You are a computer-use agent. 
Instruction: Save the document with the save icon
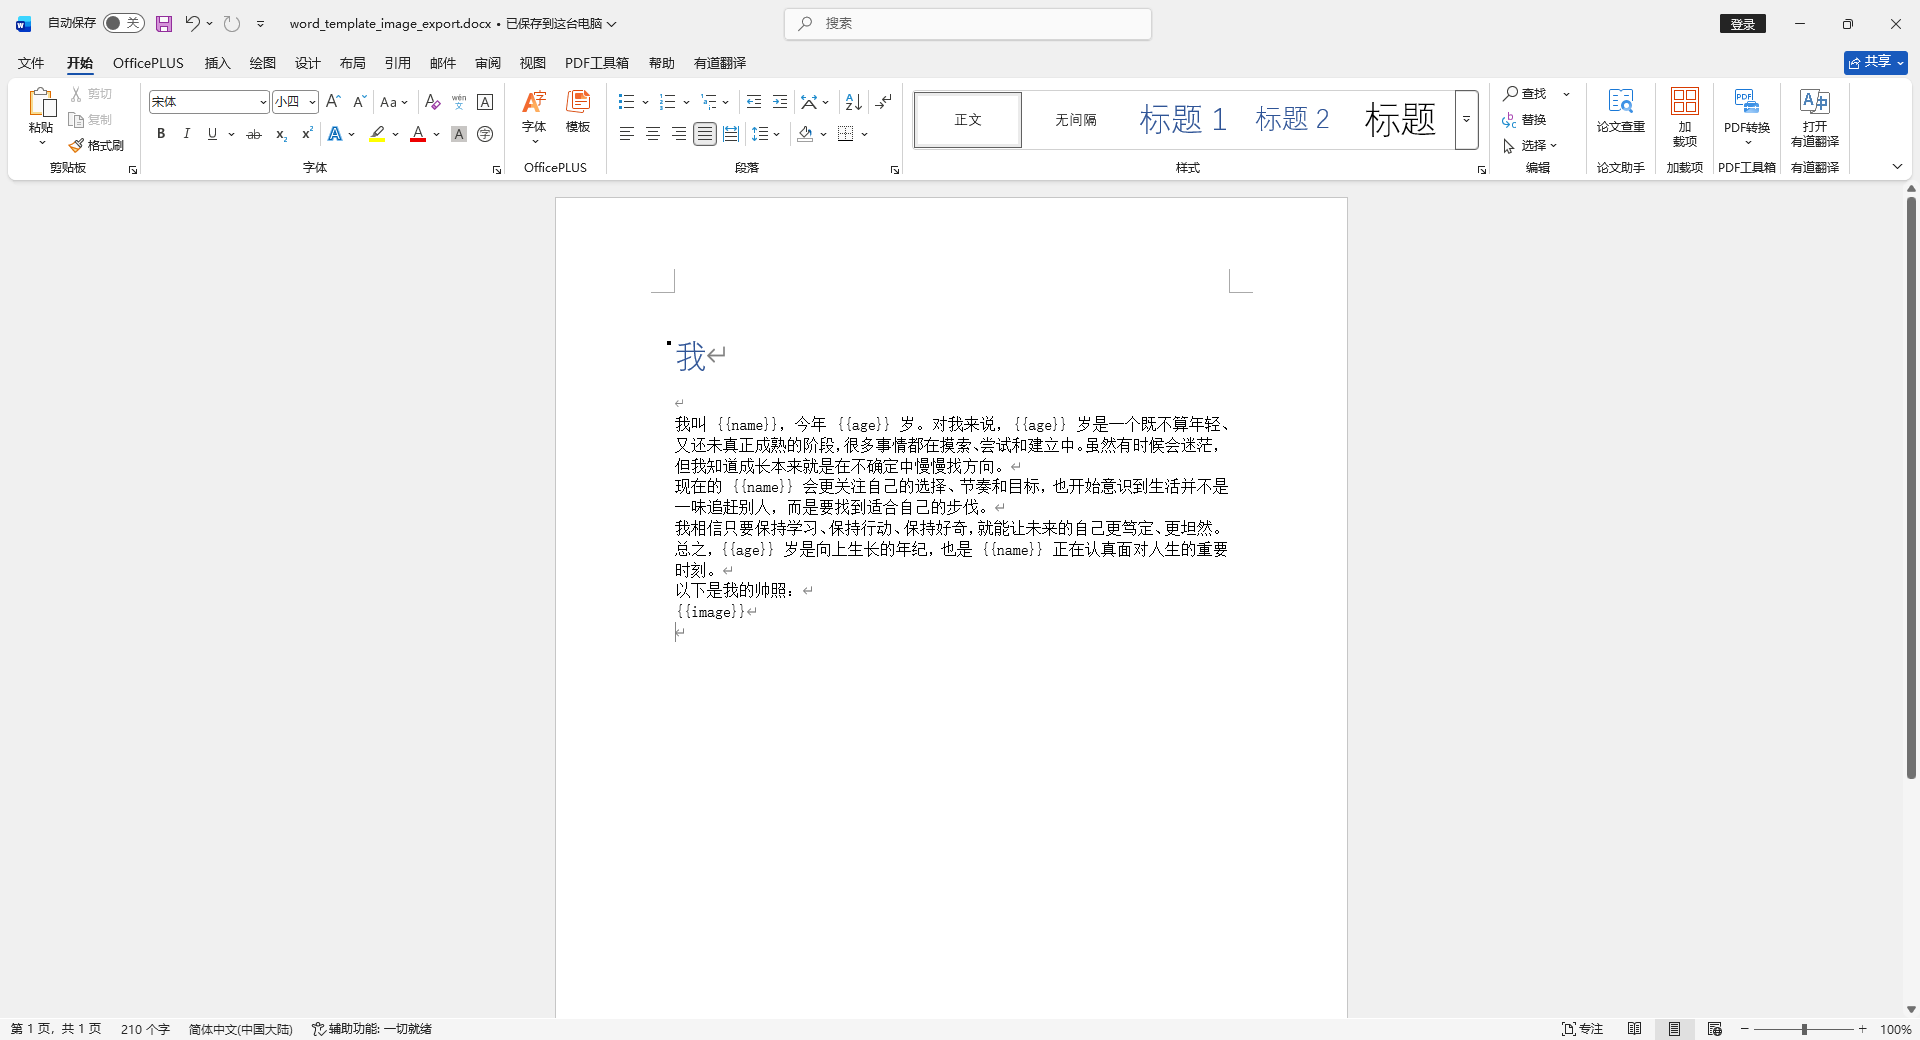(164, 23)
